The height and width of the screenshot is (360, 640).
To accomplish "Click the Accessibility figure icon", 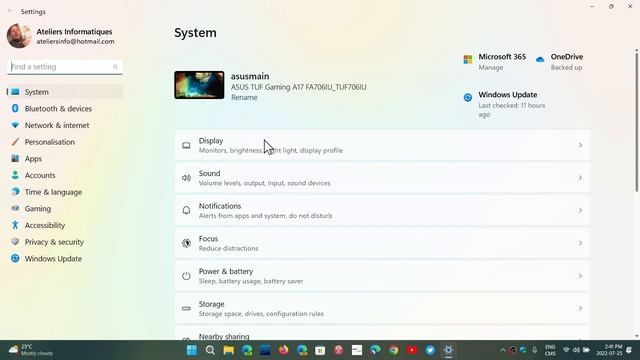I will pos(15,225).
